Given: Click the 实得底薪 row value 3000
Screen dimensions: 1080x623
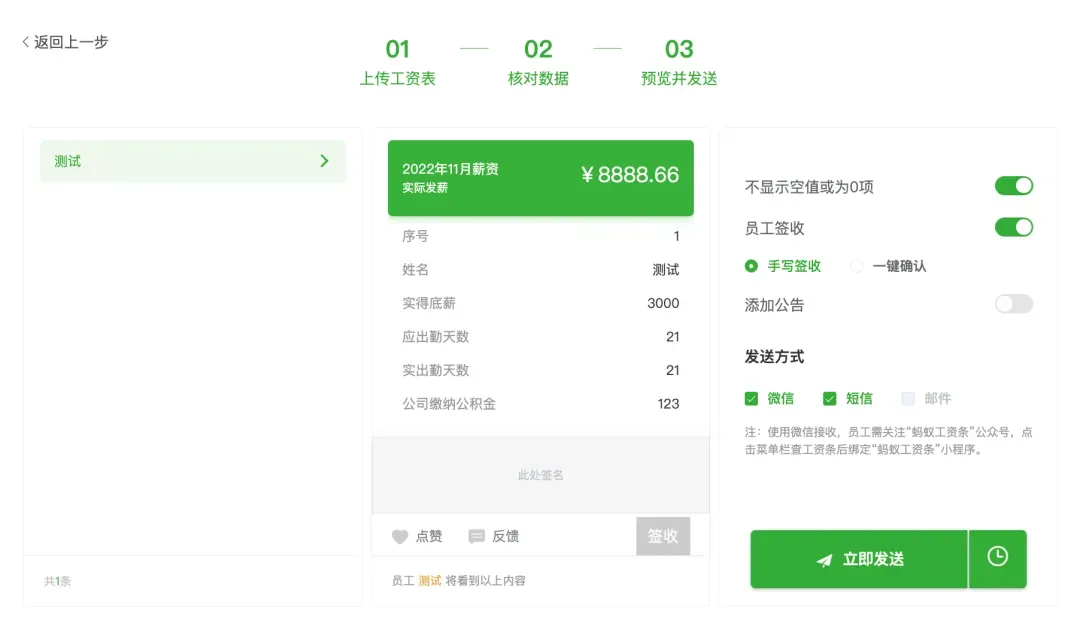Looking at the screenshot, I should [663, 303].
